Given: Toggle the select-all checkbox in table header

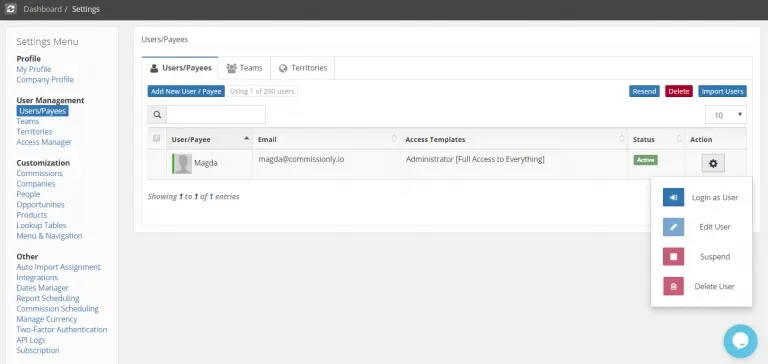Looking at the screenshot, I should click(156, 139).
